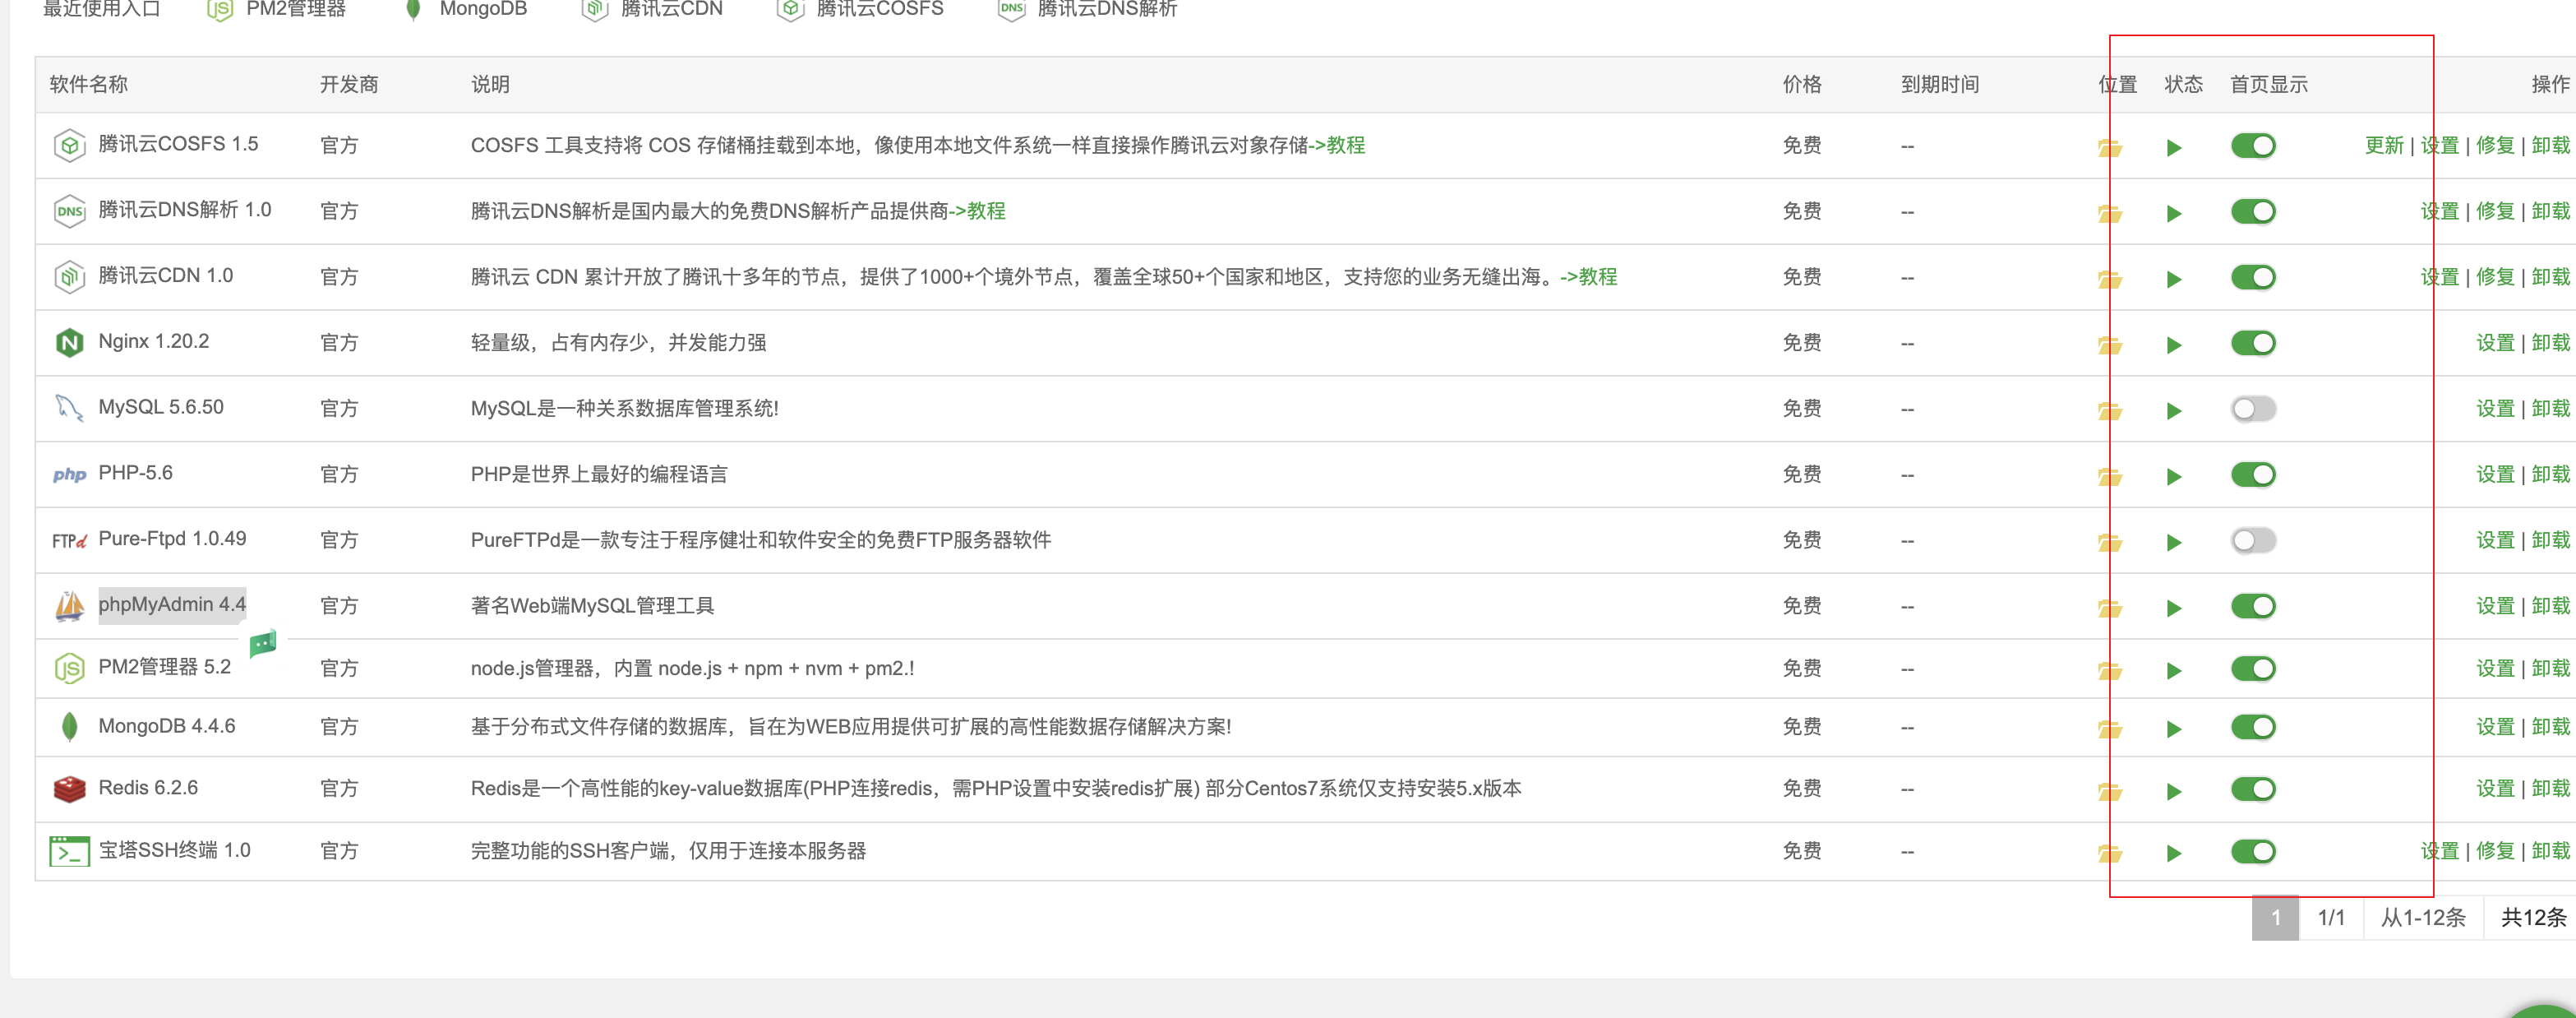Click 软件名称 column header

[x=88, y=84]
